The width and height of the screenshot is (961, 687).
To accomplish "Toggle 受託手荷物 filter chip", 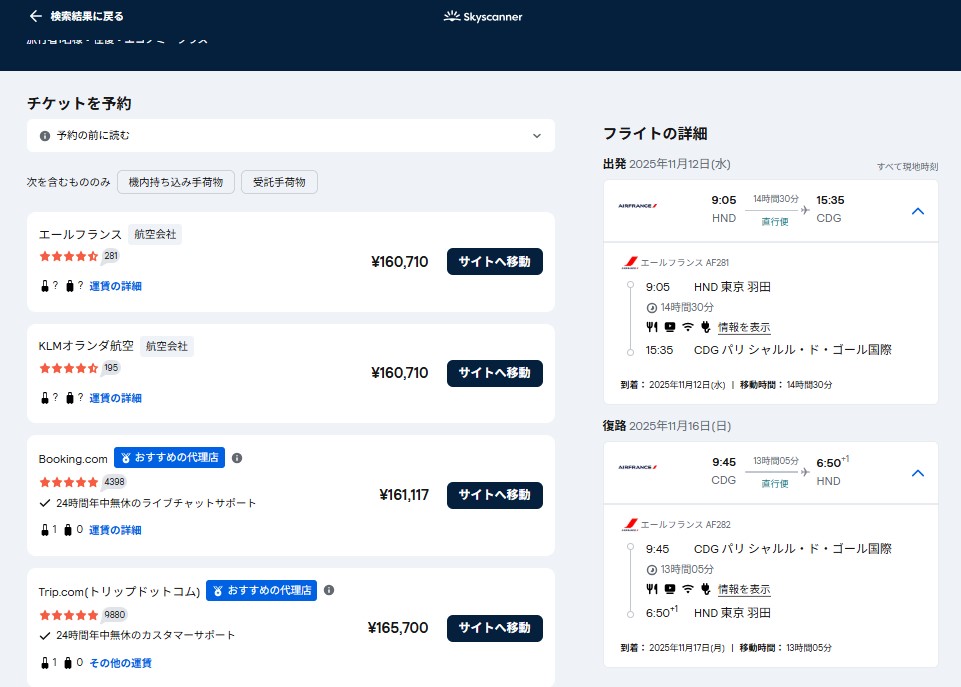I will (279, 182).
